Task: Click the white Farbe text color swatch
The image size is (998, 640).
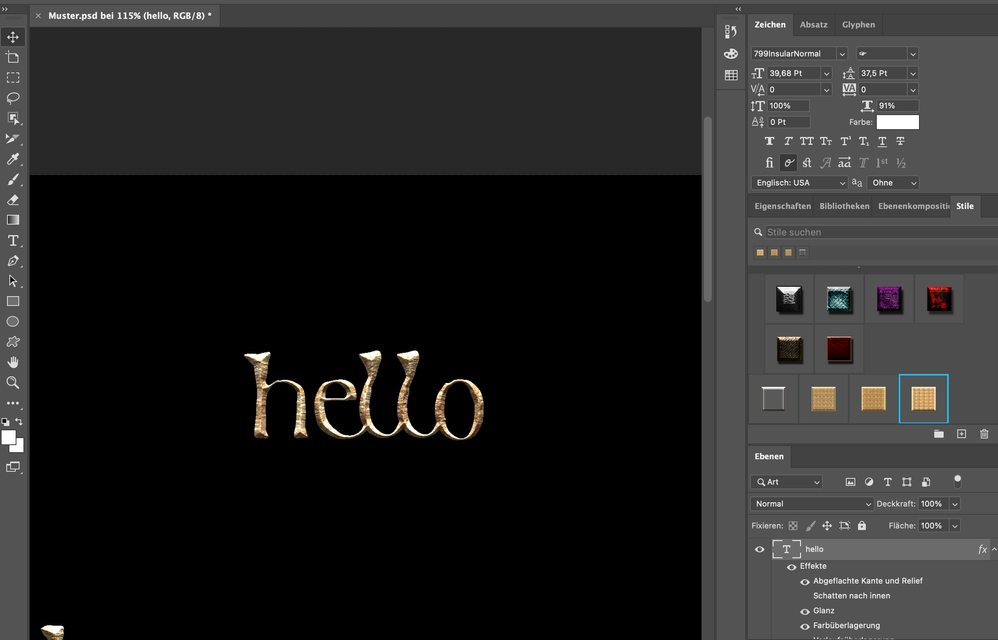Action: pos(897,122)
